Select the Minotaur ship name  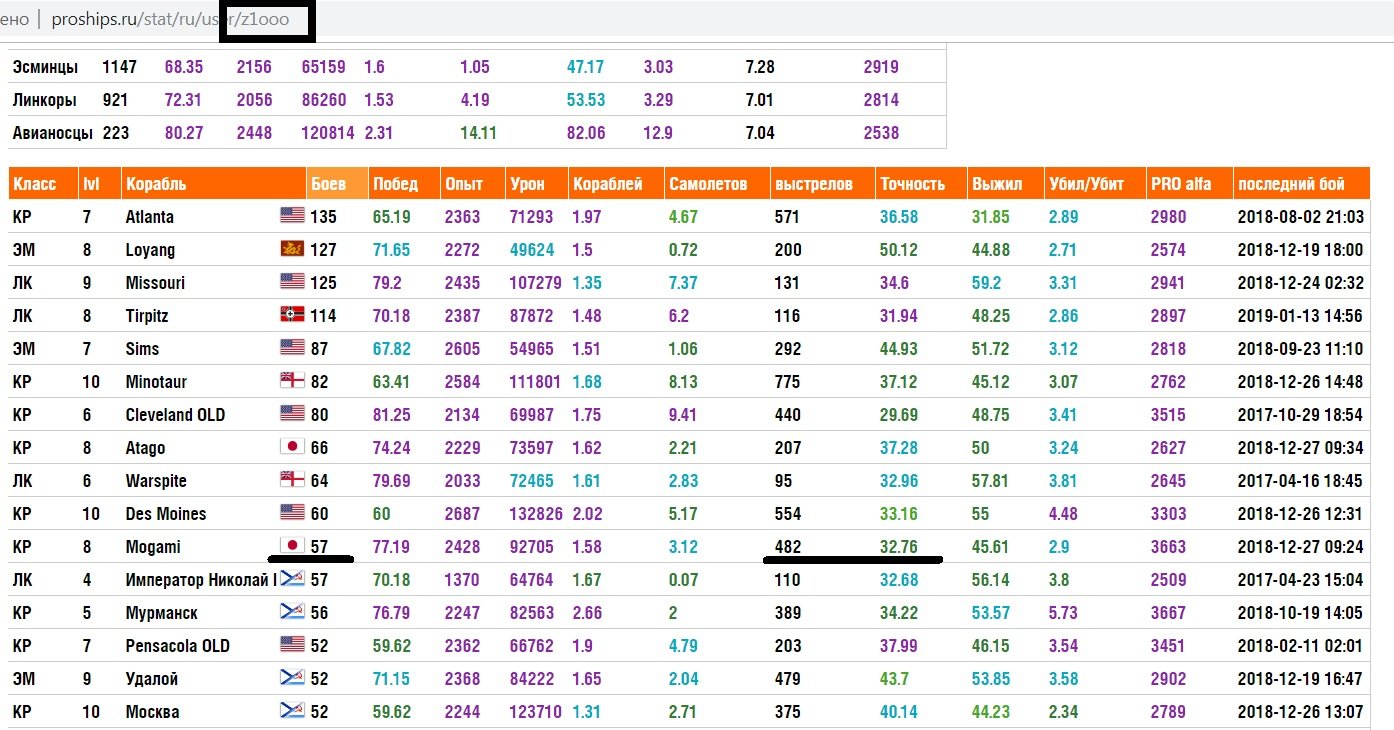coord(156,382)
